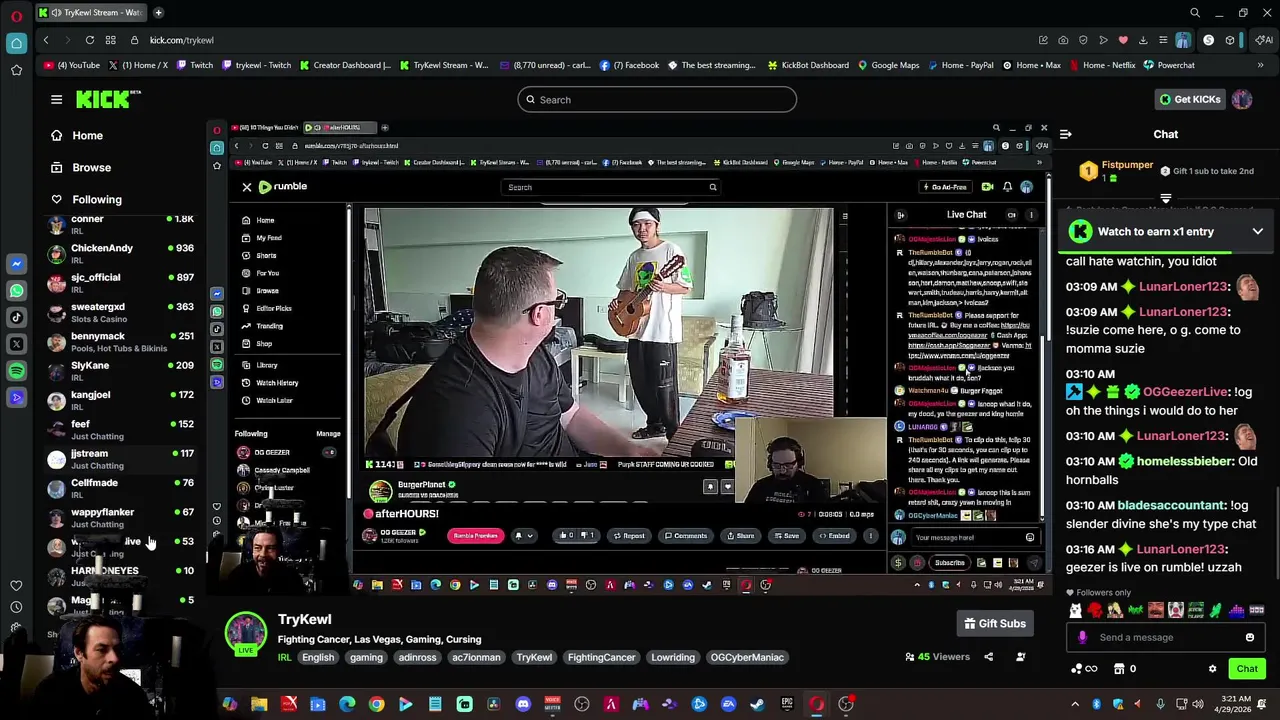The height and width of the screenshot is (720, 1280).
Task: Open YouTube bookmark
Action: tap(72, 65)
